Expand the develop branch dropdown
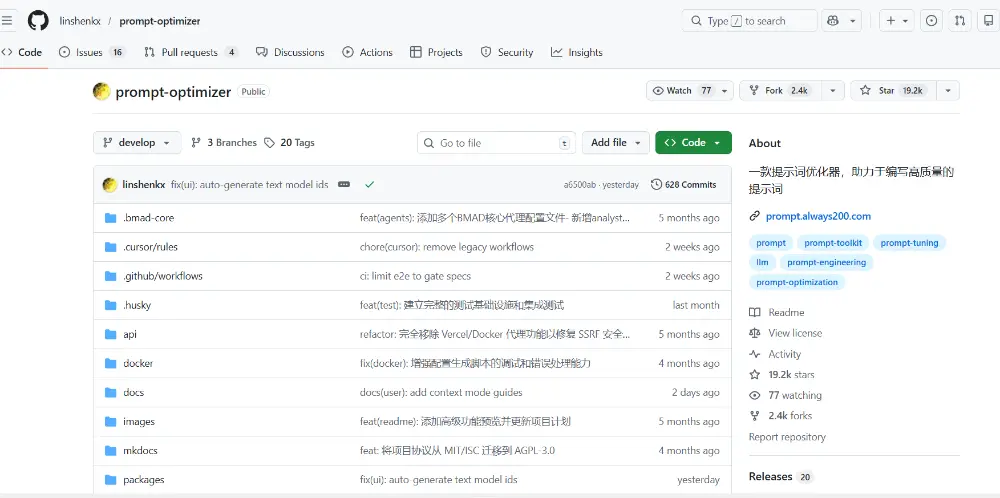 (137, 143)
